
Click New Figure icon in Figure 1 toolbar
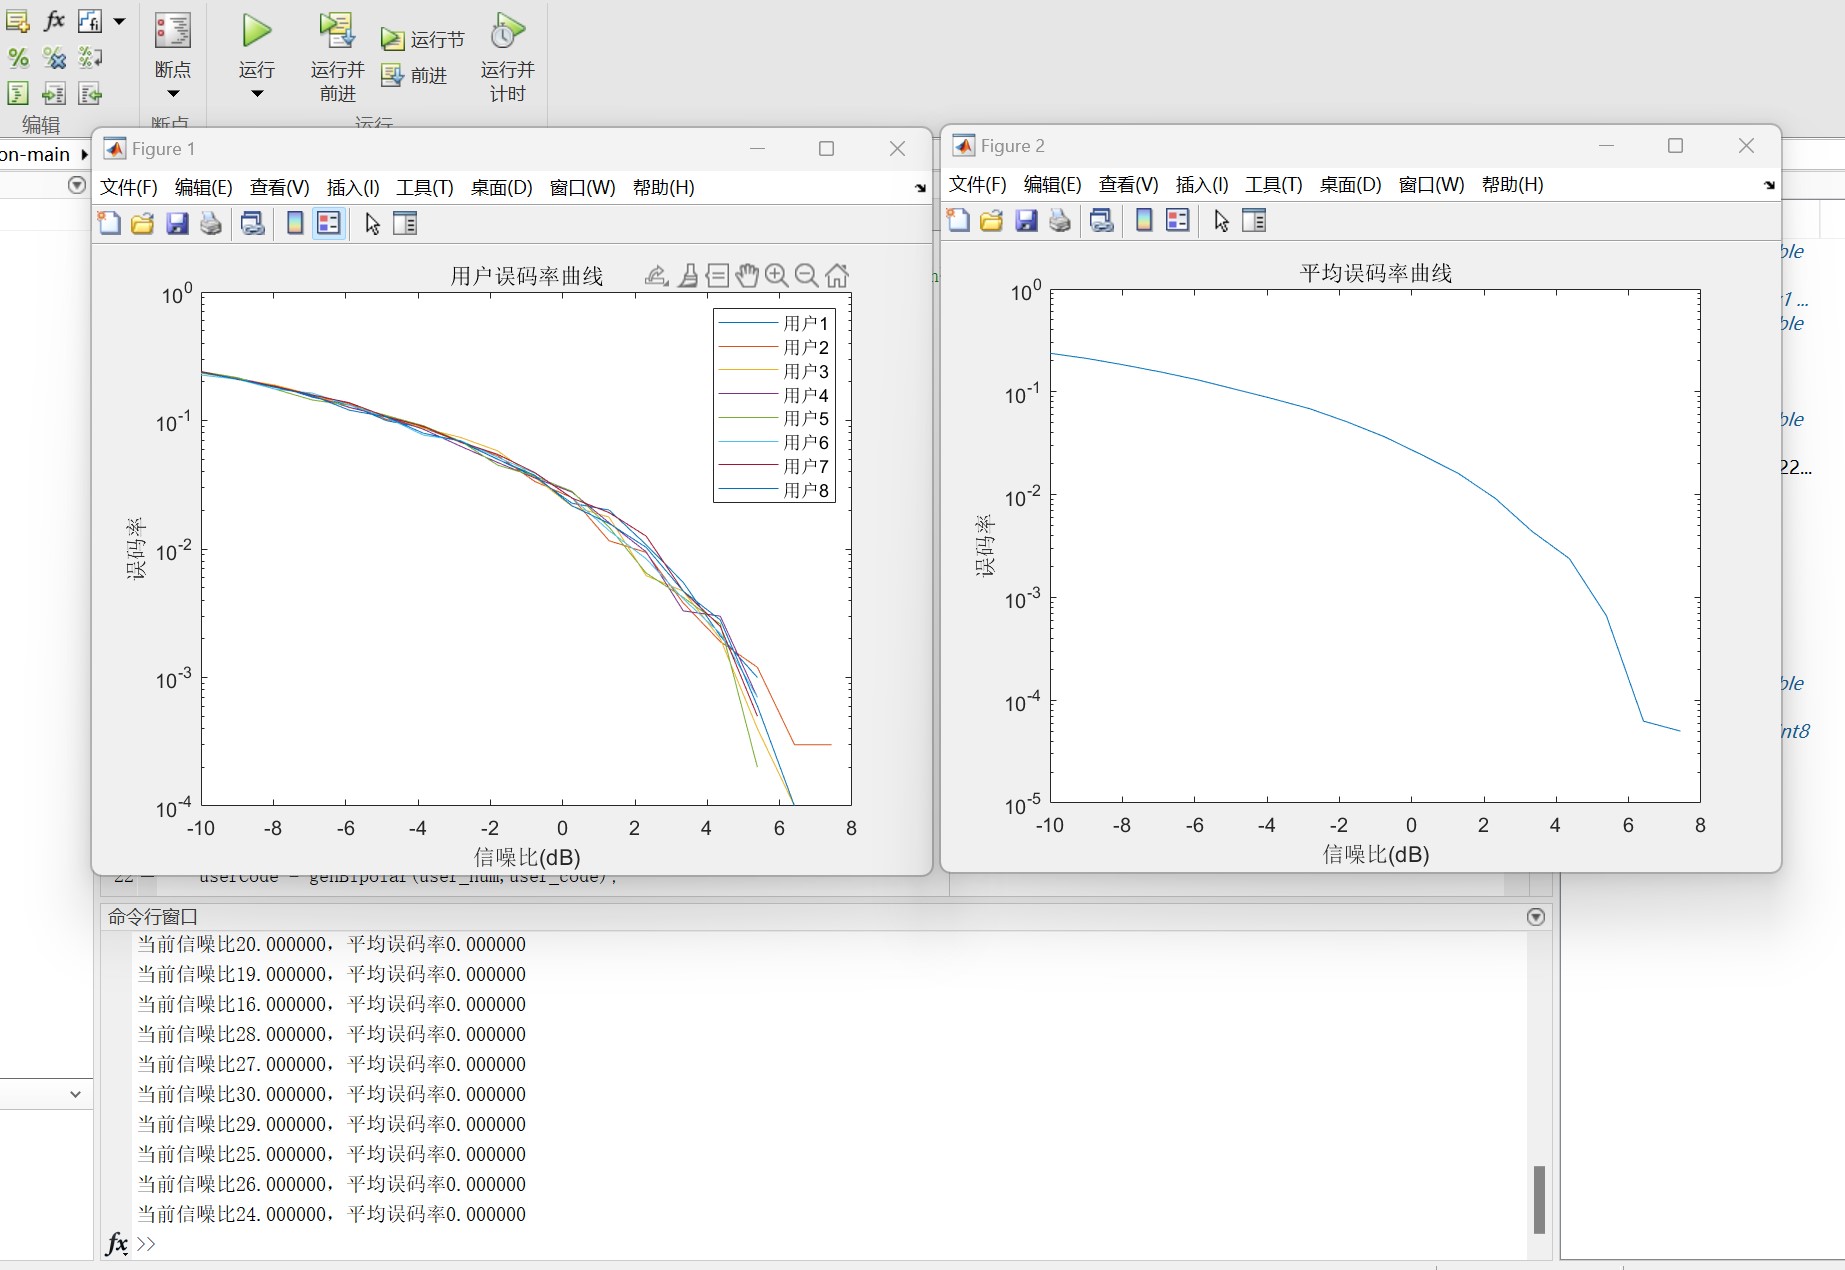pyautogui.click(x=109, y=223)
